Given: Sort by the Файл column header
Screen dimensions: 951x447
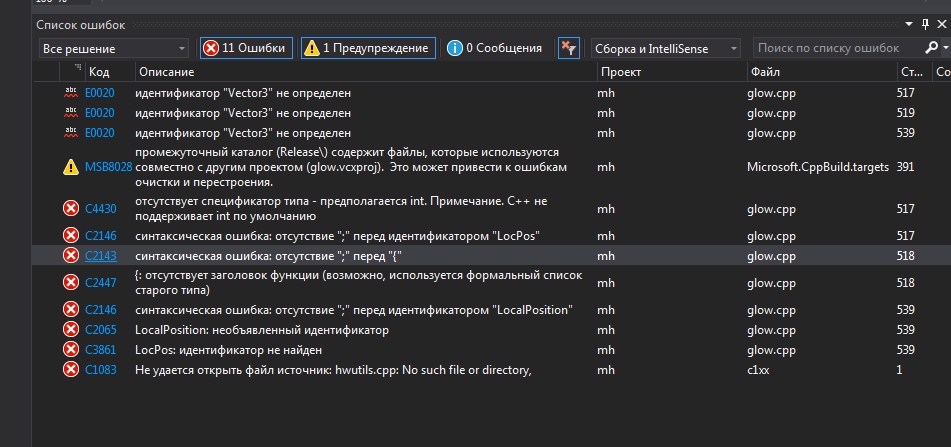Looking at the screenshot, I should [822, 72].
